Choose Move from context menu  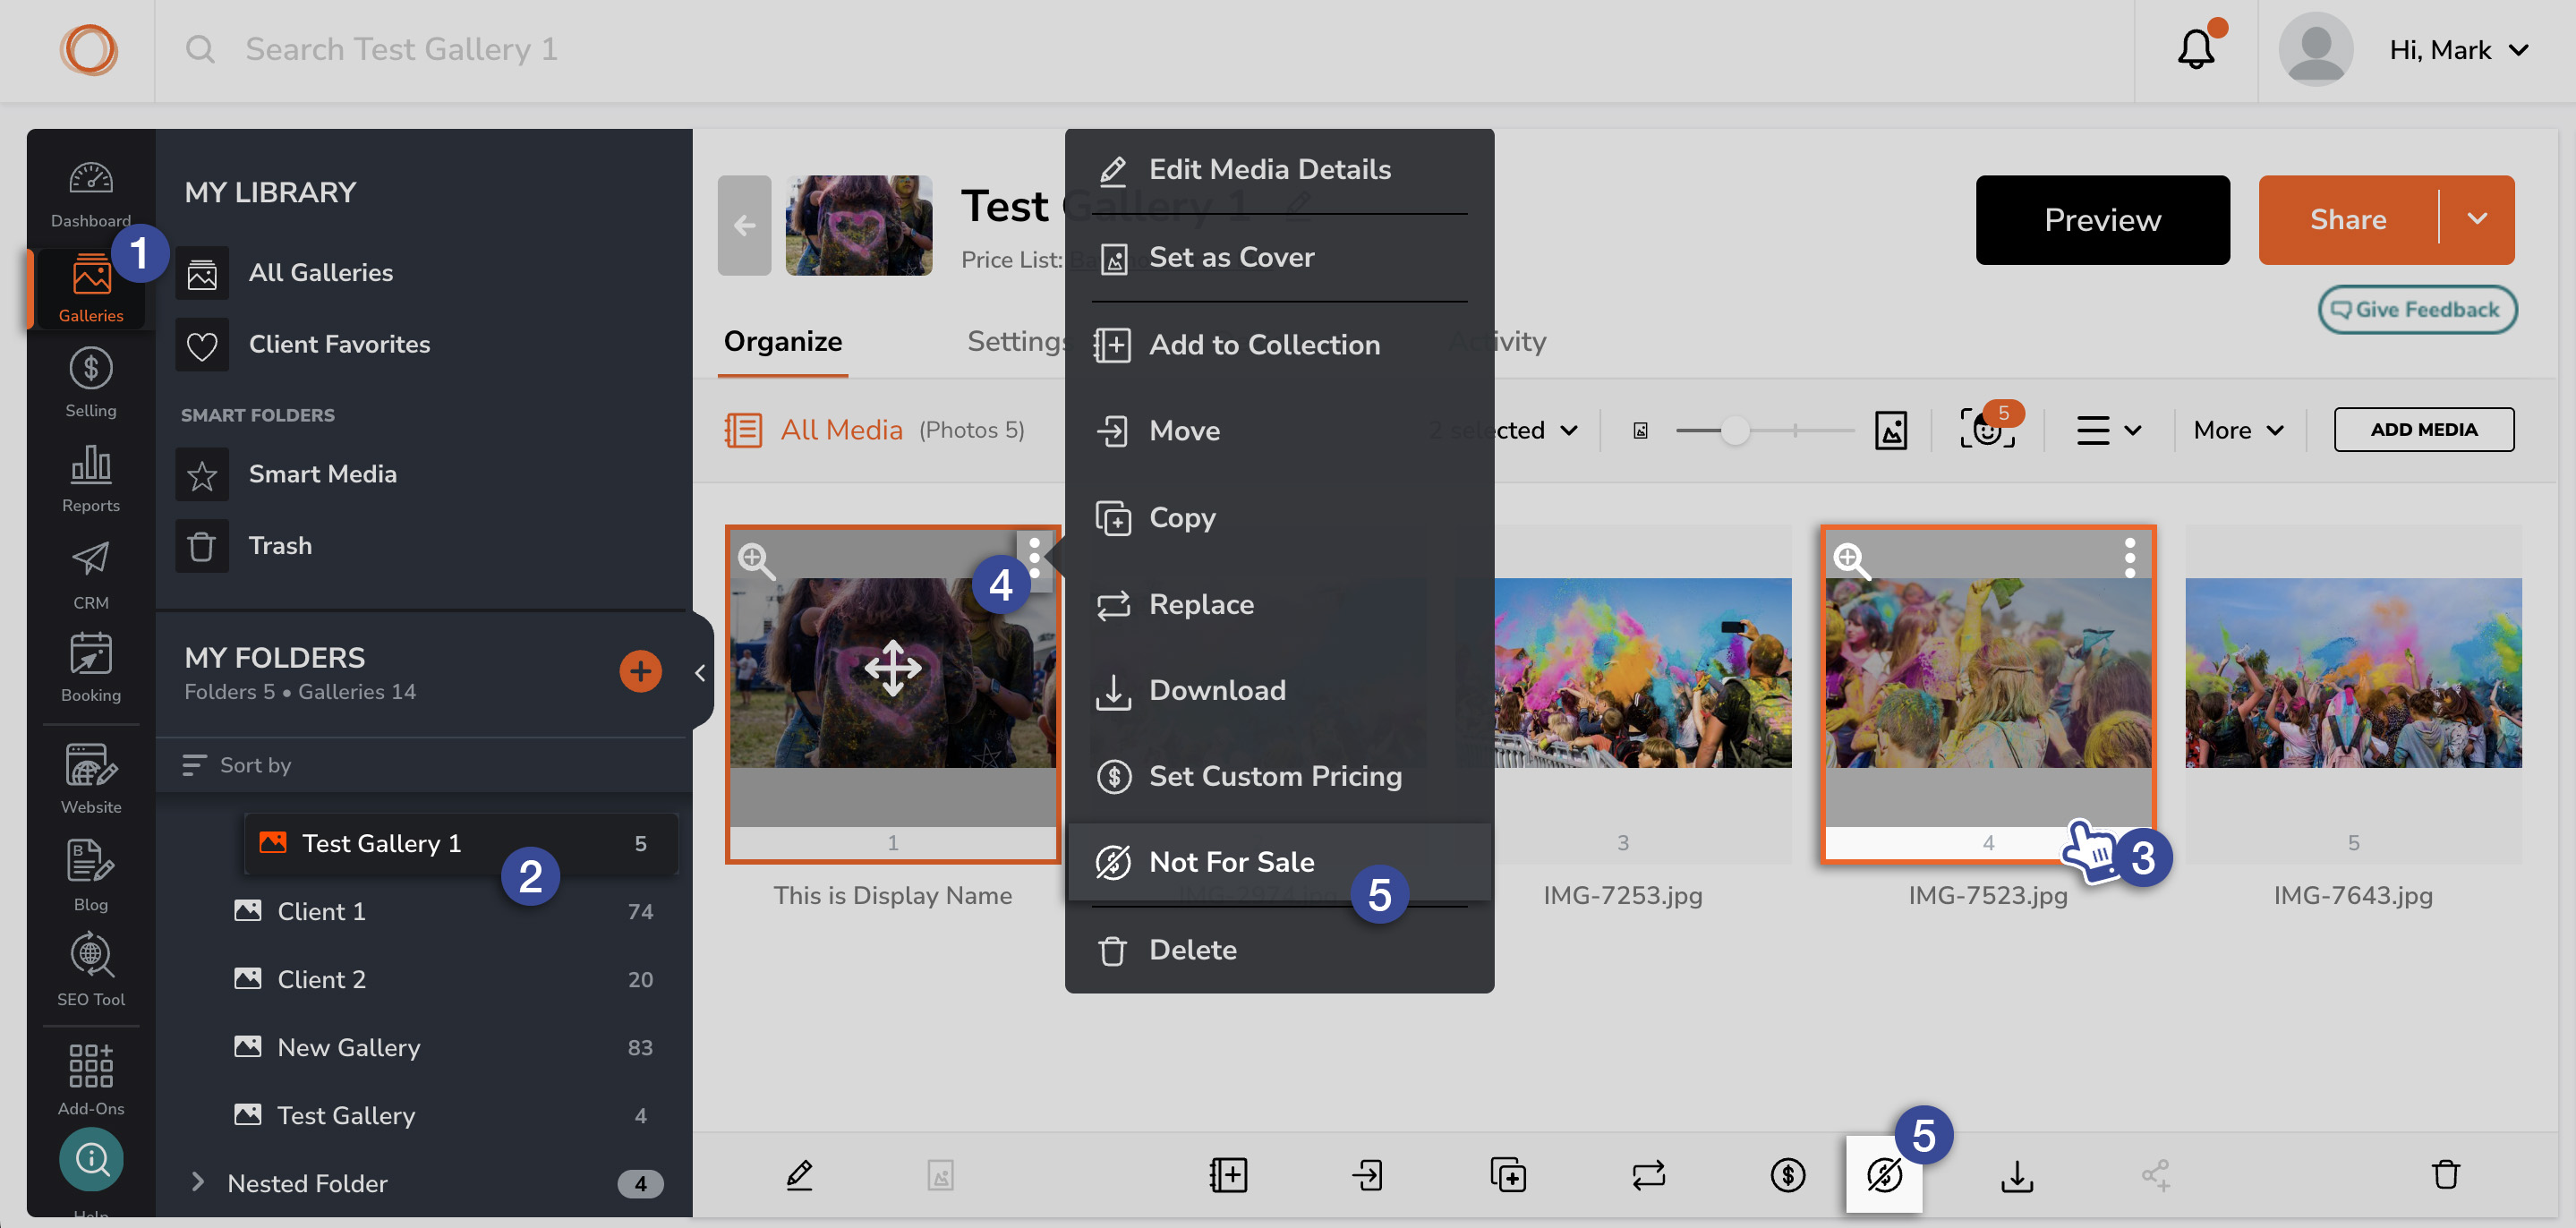[1278, 430]
